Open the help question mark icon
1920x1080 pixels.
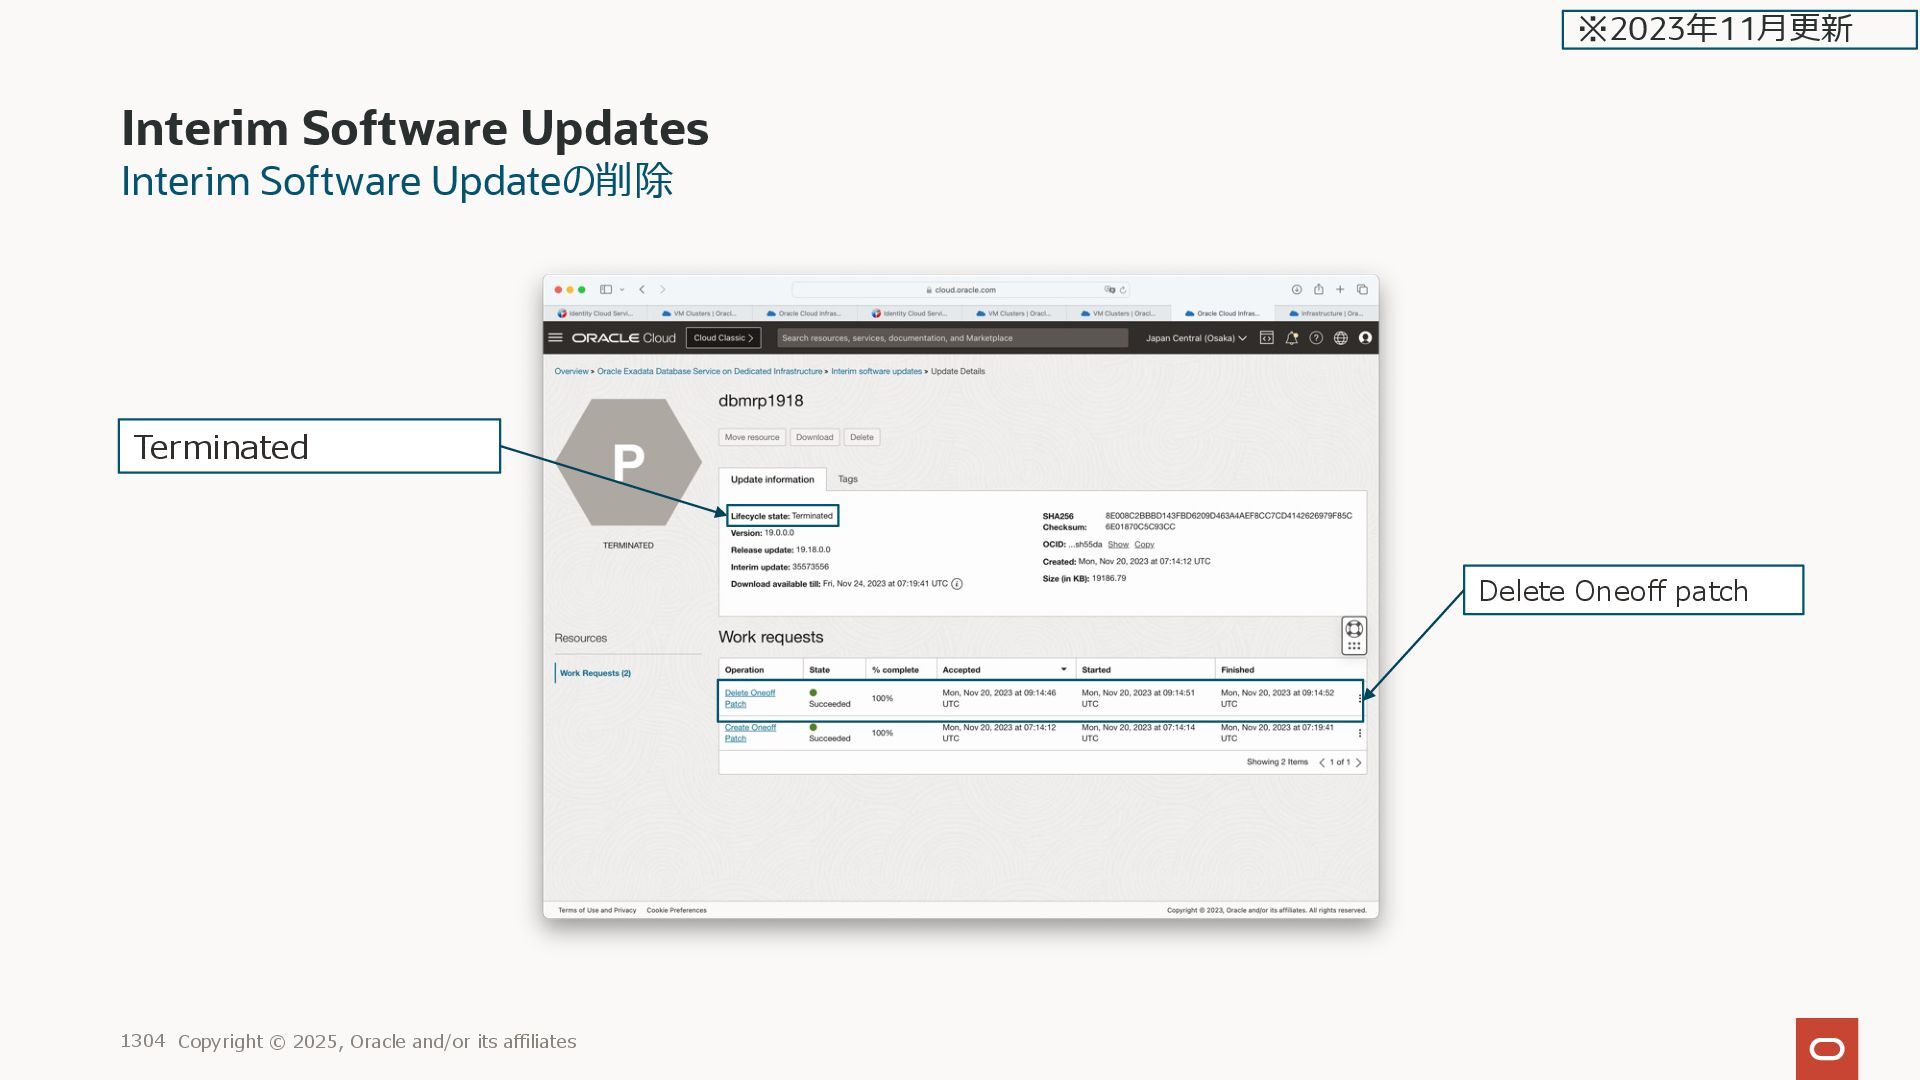click(x=1316, y=338)
